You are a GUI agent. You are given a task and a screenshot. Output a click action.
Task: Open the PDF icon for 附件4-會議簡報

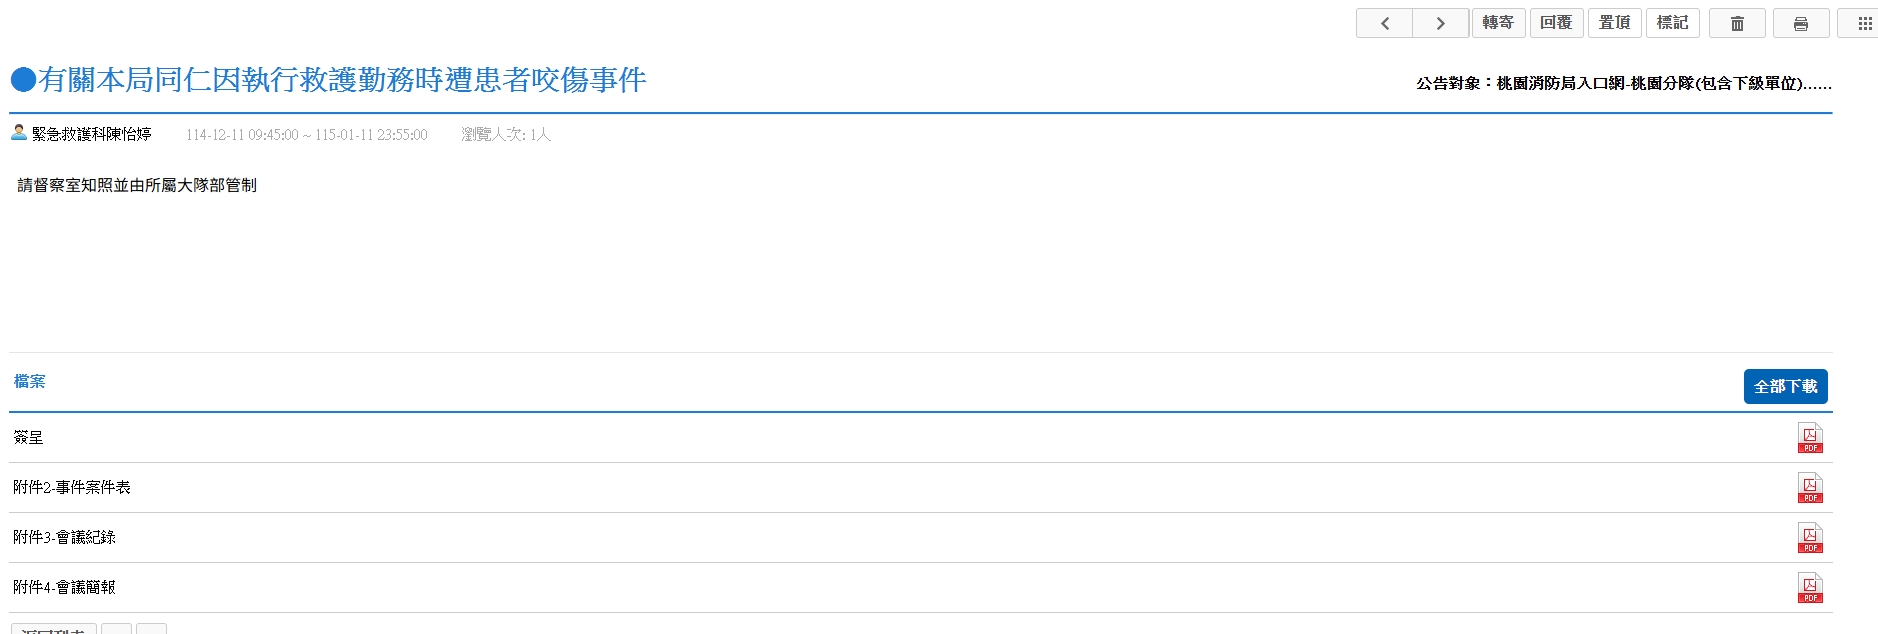1810,588
